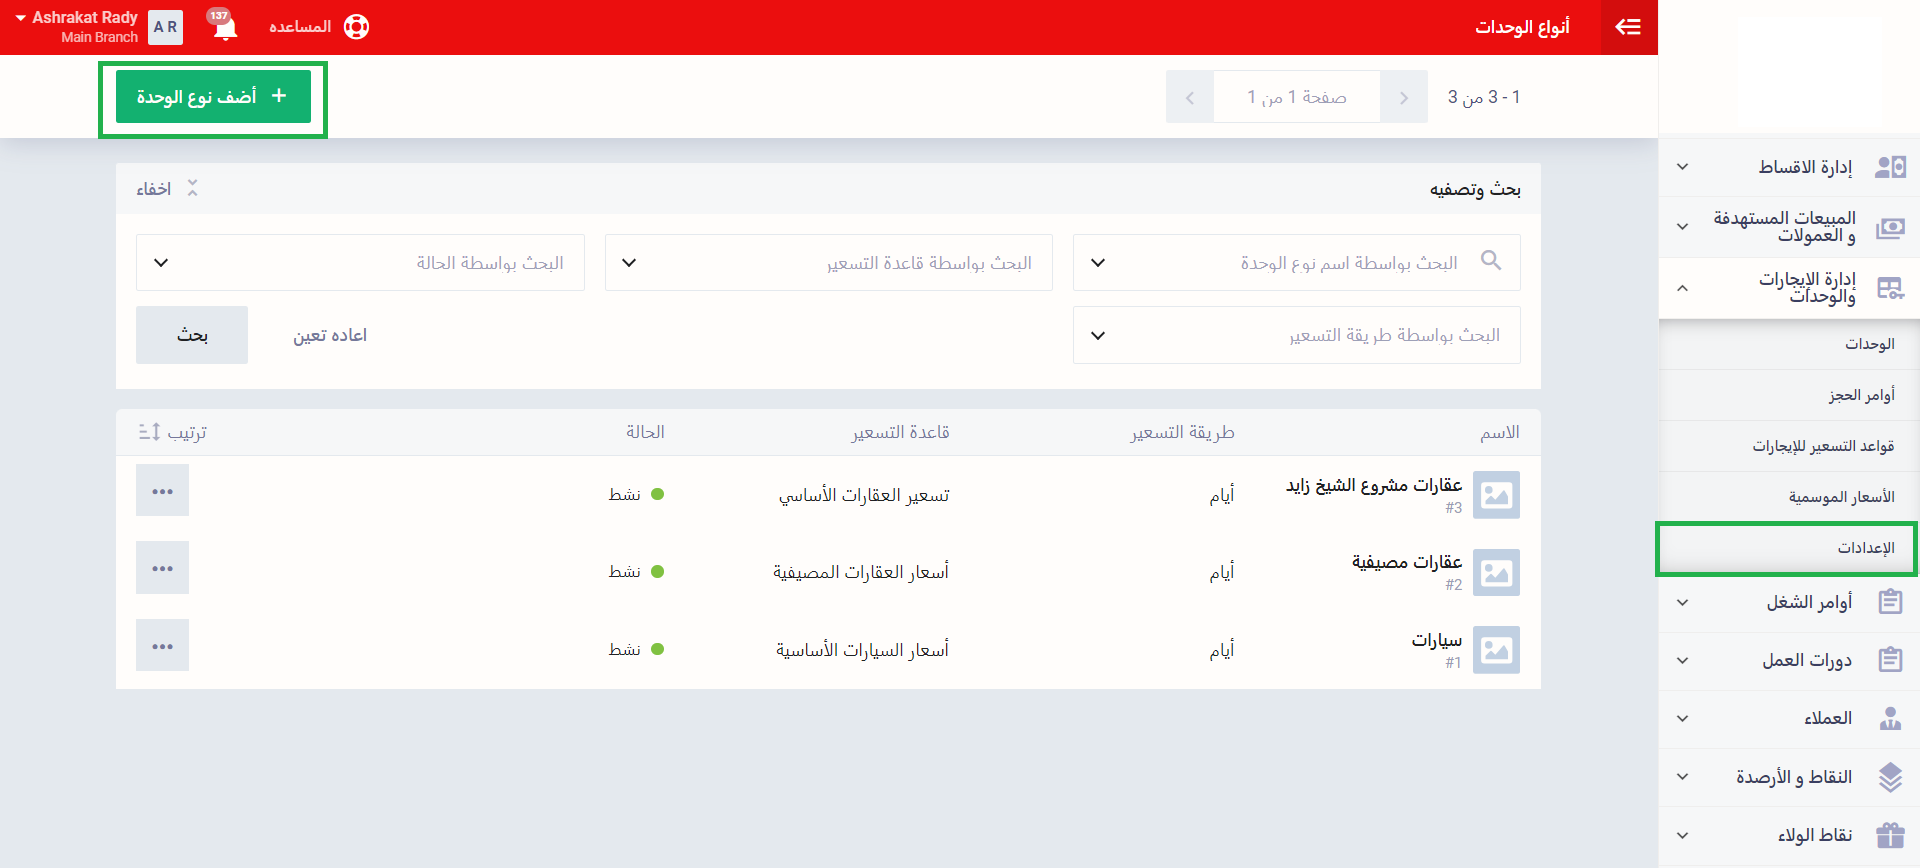Go to أوامر الحجز in sidebar
1920x868 pixels.
(x=1861, y=395)
